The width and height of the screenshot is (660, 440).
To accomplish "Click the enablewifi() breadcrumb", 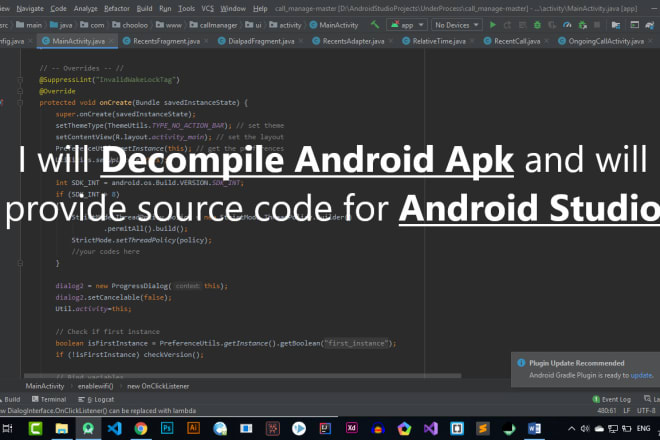I will (95, 386).
